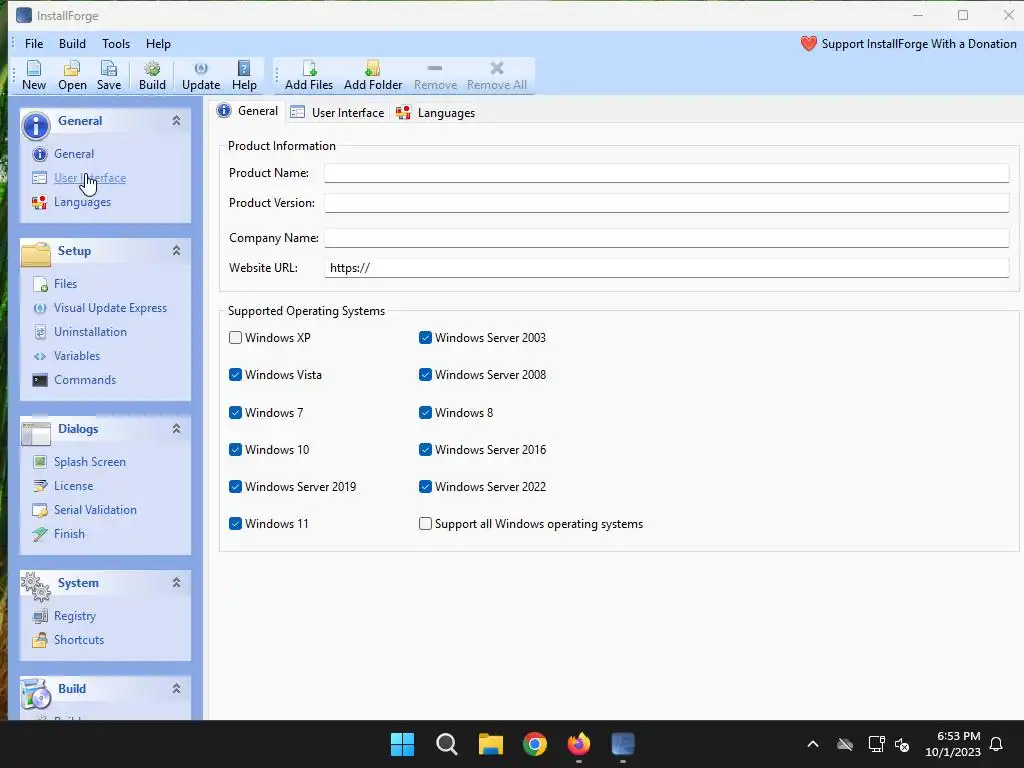
Task: Uncheck Windows Server 2019 support
Action: point(236,487)
